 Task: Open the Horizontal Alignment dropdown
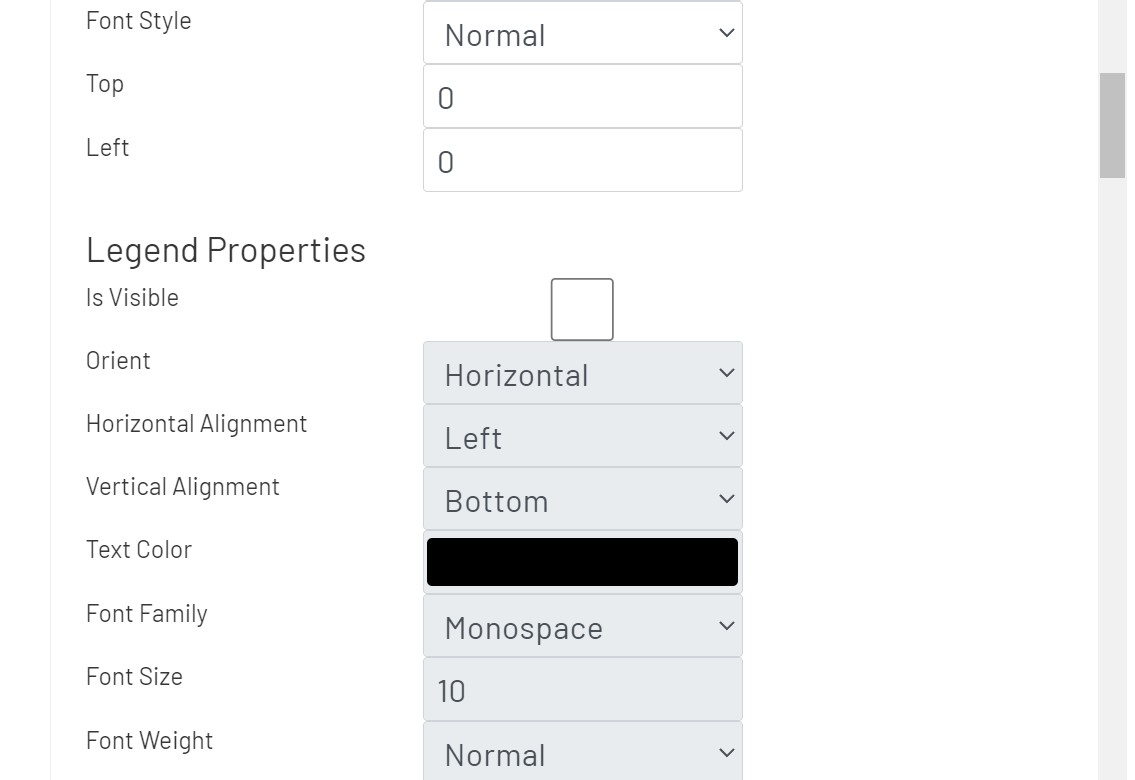point(583,435)
